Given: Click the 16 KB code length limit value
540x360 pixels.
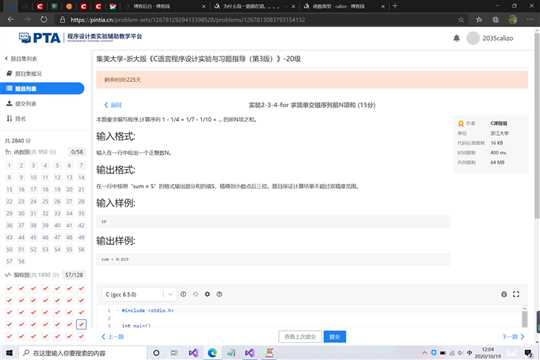Looking at the screenshot, I should pyautogui.click(x=497, y=143).
